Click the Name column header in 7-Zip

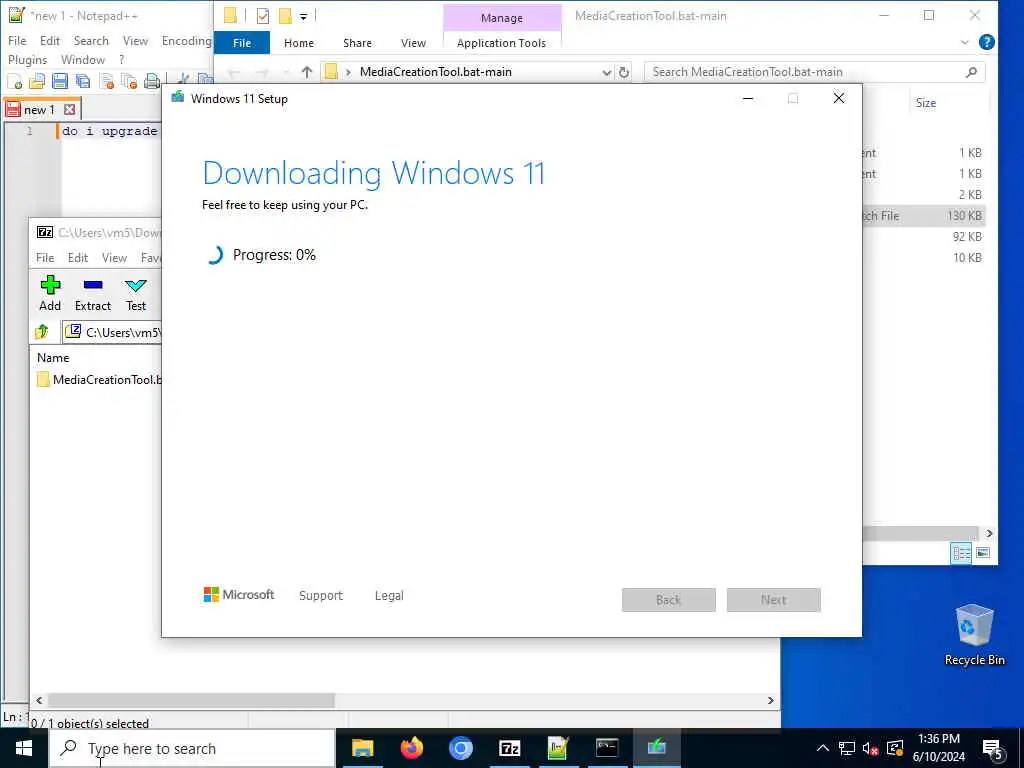tap(53, 357)
